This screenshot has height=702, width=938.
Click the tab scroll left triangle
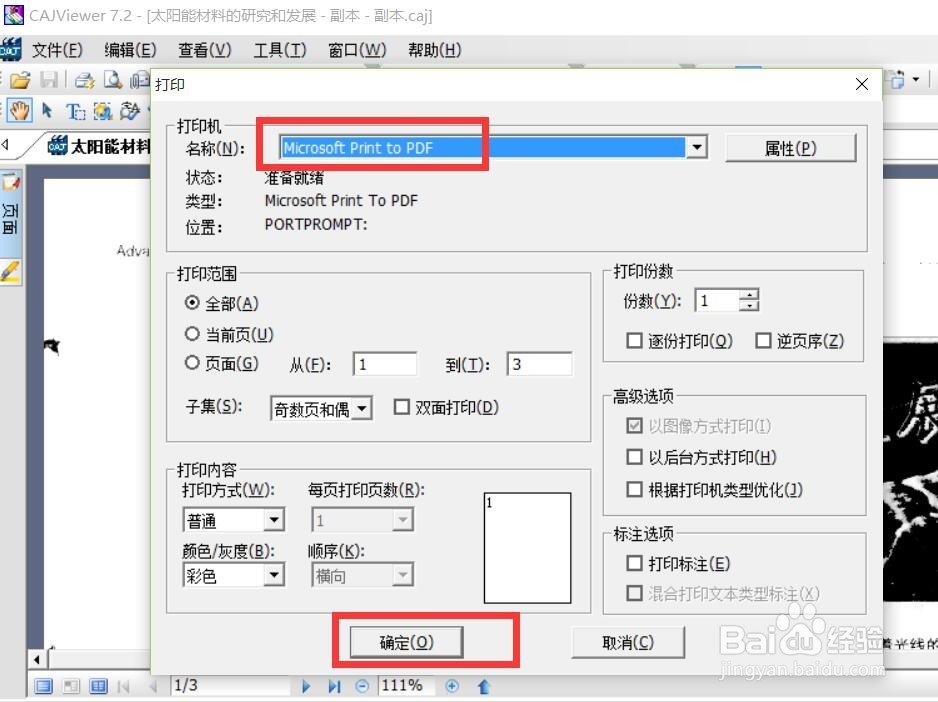click(x=6, y=144)
